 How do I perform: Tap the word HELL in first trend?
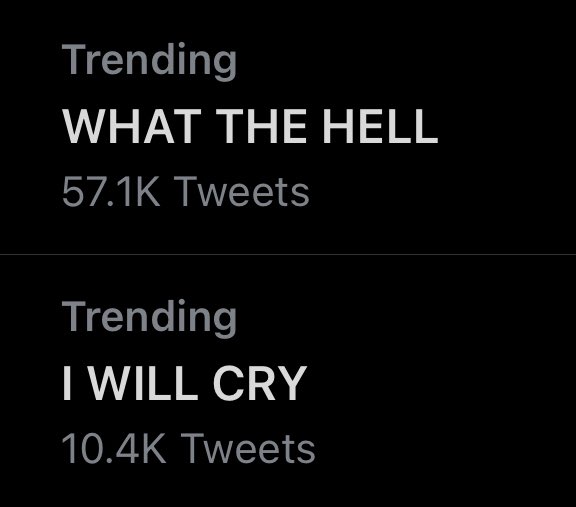(x=380, y=126)
